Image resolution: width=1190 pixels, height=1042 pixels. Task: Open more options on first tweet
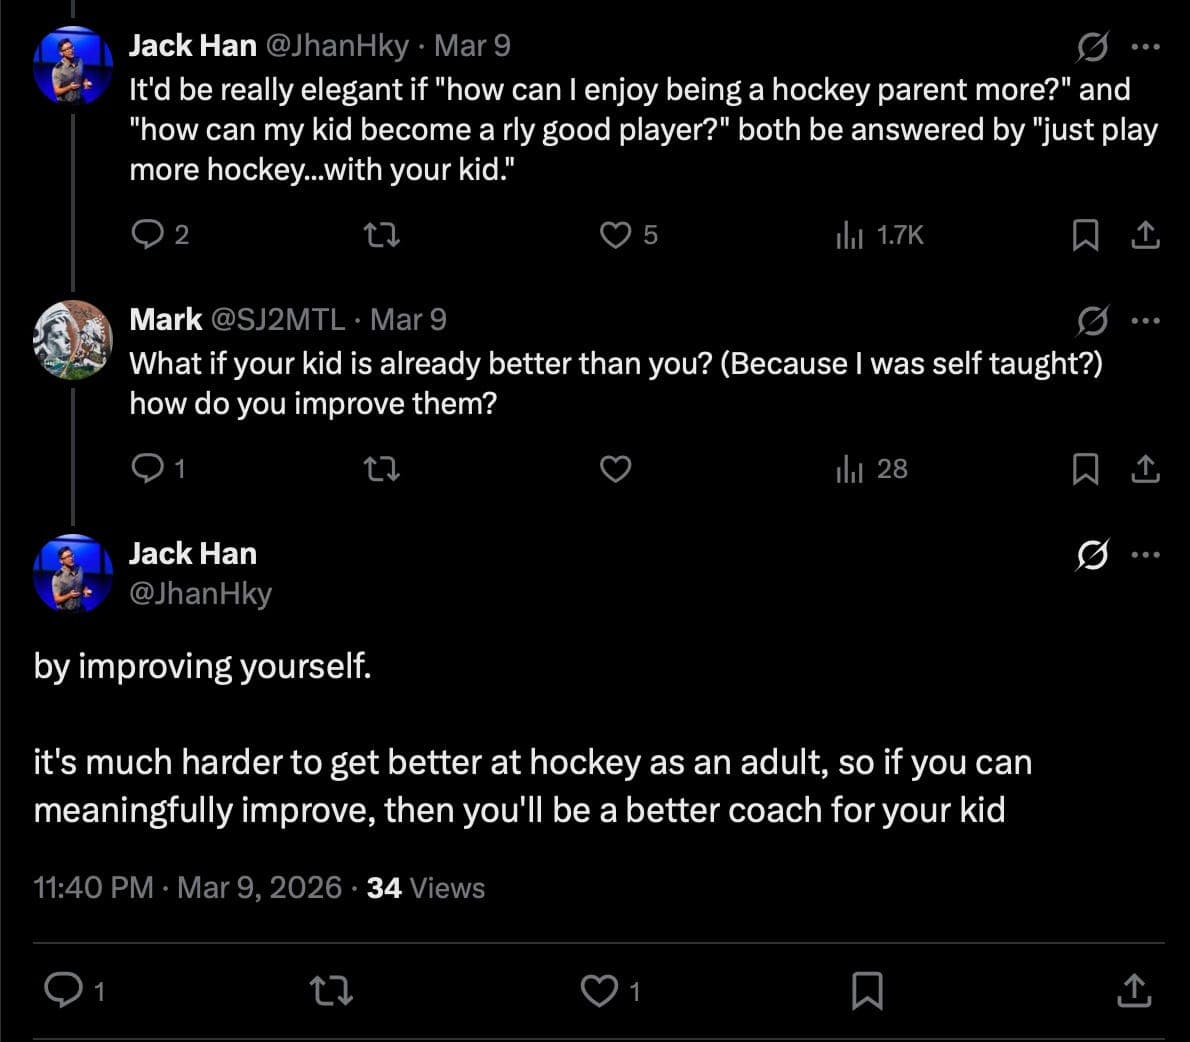click(x=1145, y=47)
